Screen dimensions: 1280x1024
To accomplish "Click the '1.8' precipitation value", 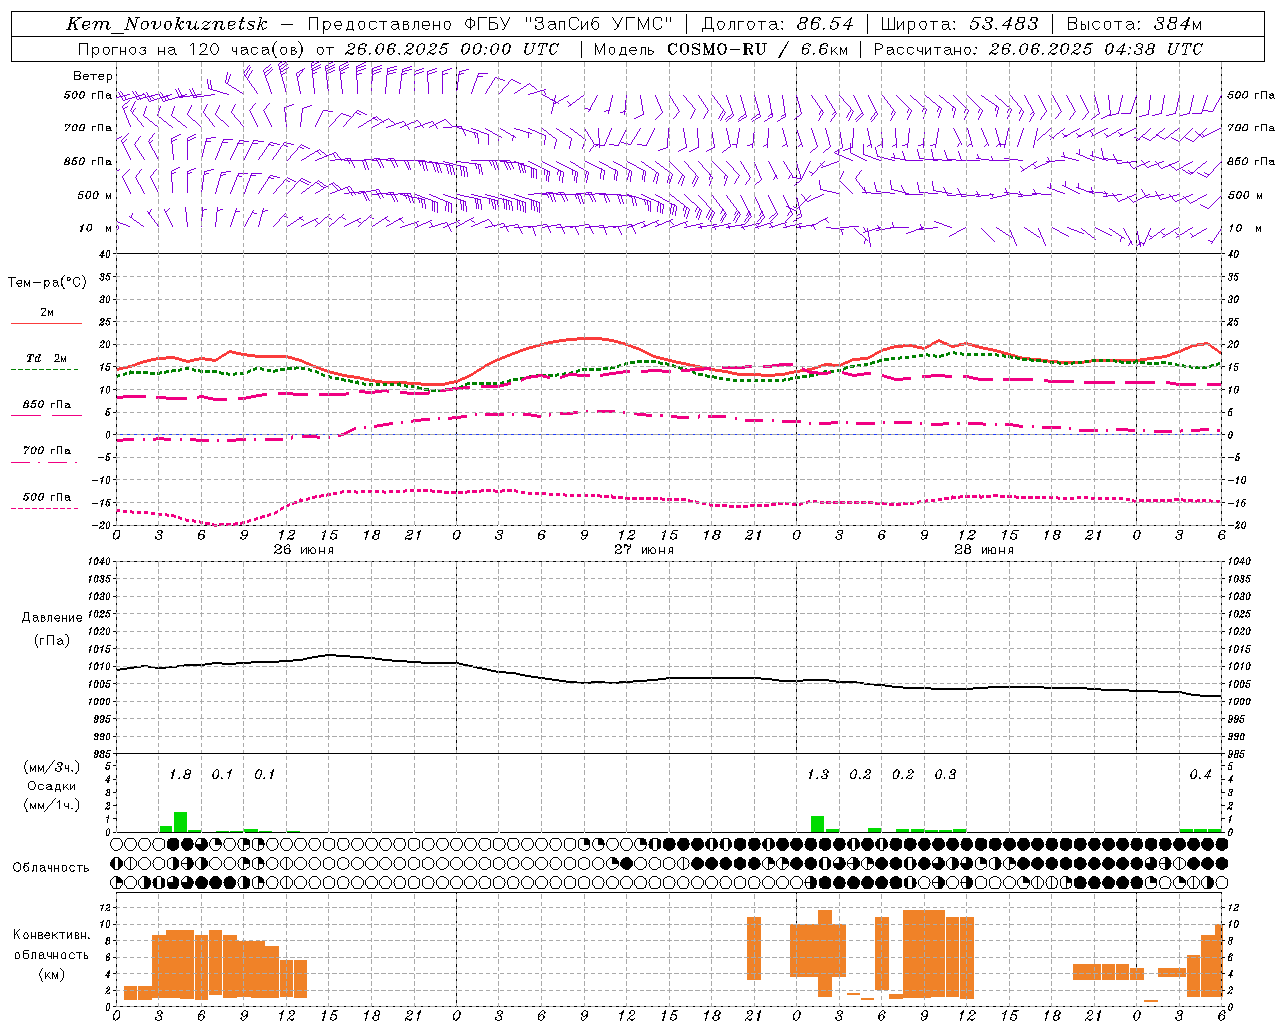I will tap(180, 775).
